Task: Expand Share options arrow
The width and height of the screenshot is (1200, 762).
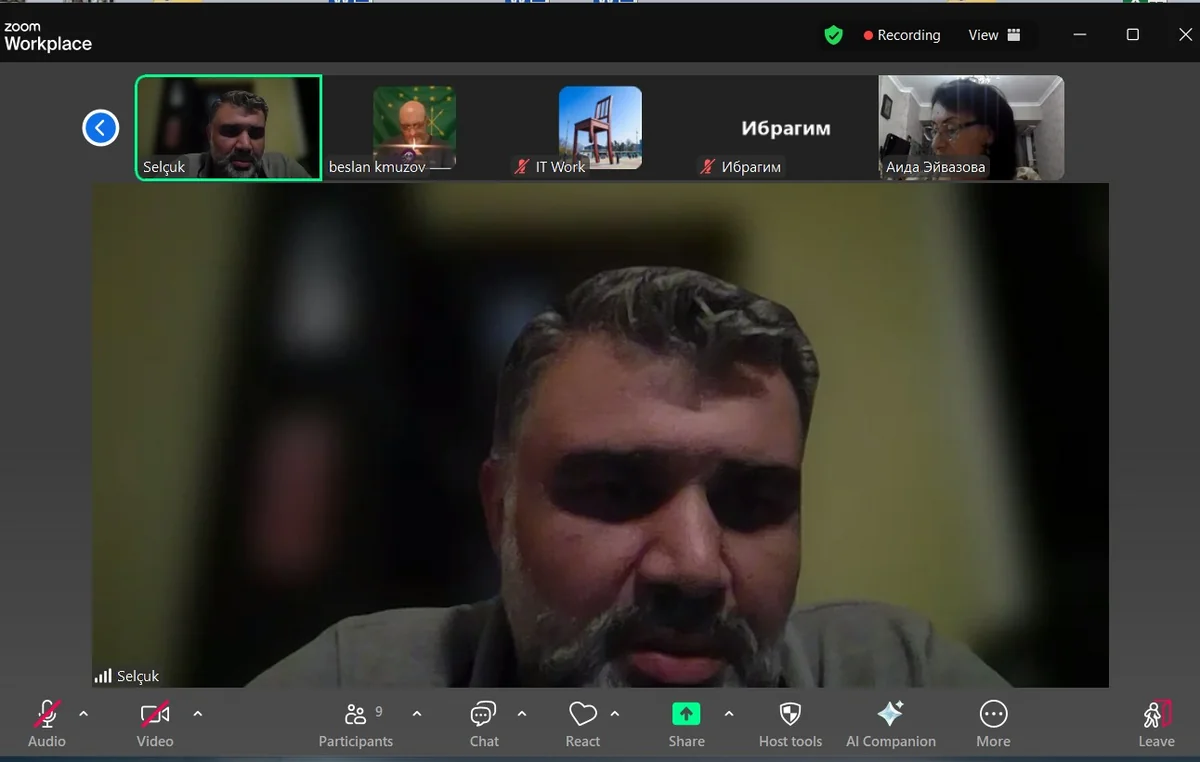Action: coord(729,714)
